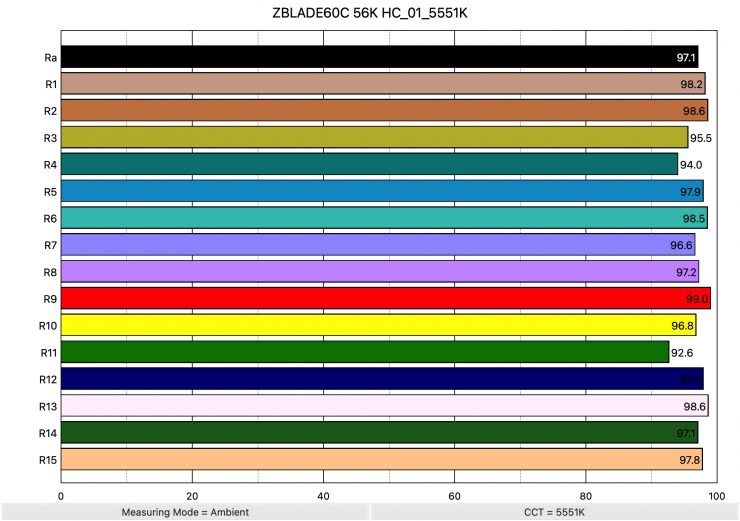Click the green R11 bar
Viewport: 740px width, 521px height.
click(364, 352)
